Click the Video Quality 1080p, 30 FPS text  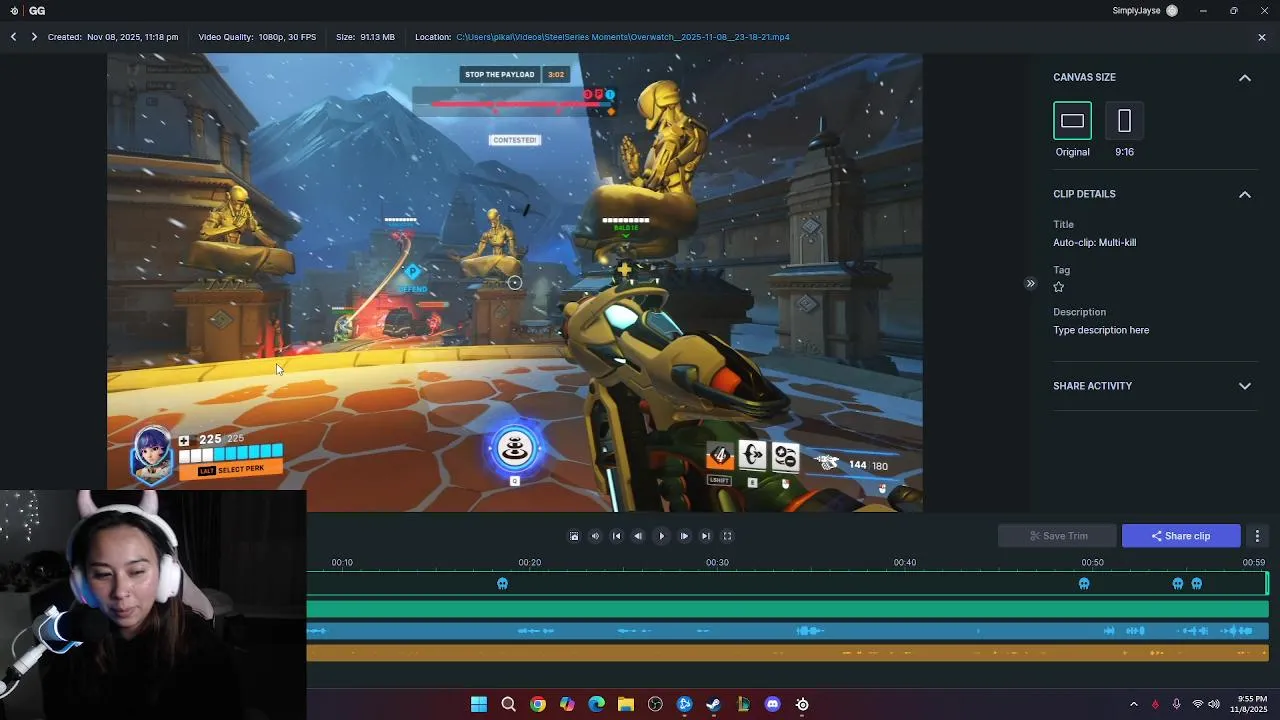[x=257, y=37]
